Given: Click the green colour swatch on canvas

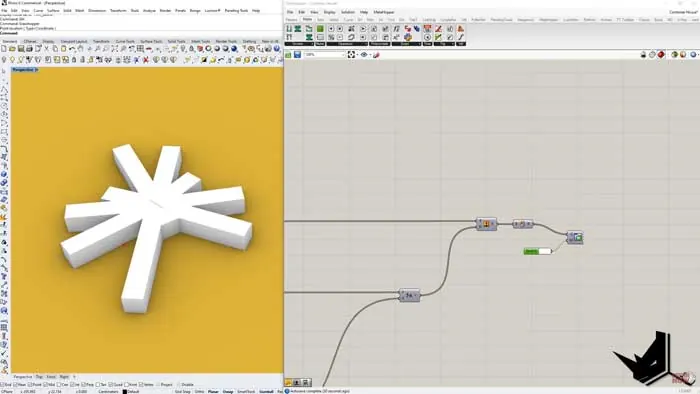Looking at the screenshot, I should pyautogui.click(x=538, y=252).
